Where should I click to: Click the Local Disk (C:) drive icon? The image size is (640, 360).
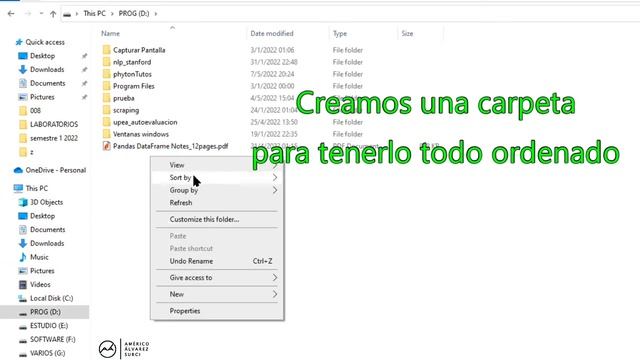(x=23, y=298)
